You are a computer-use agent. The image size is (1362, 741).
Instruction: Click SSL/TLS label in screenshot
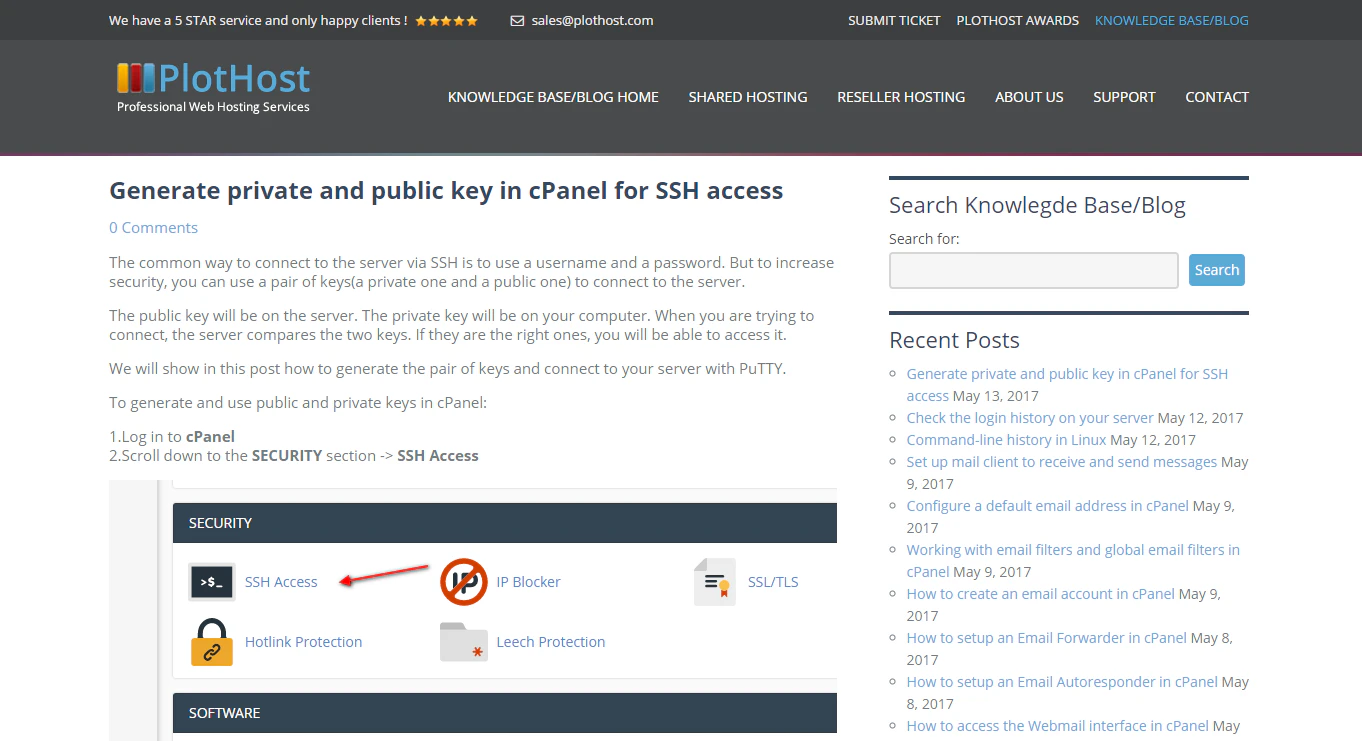773,582
